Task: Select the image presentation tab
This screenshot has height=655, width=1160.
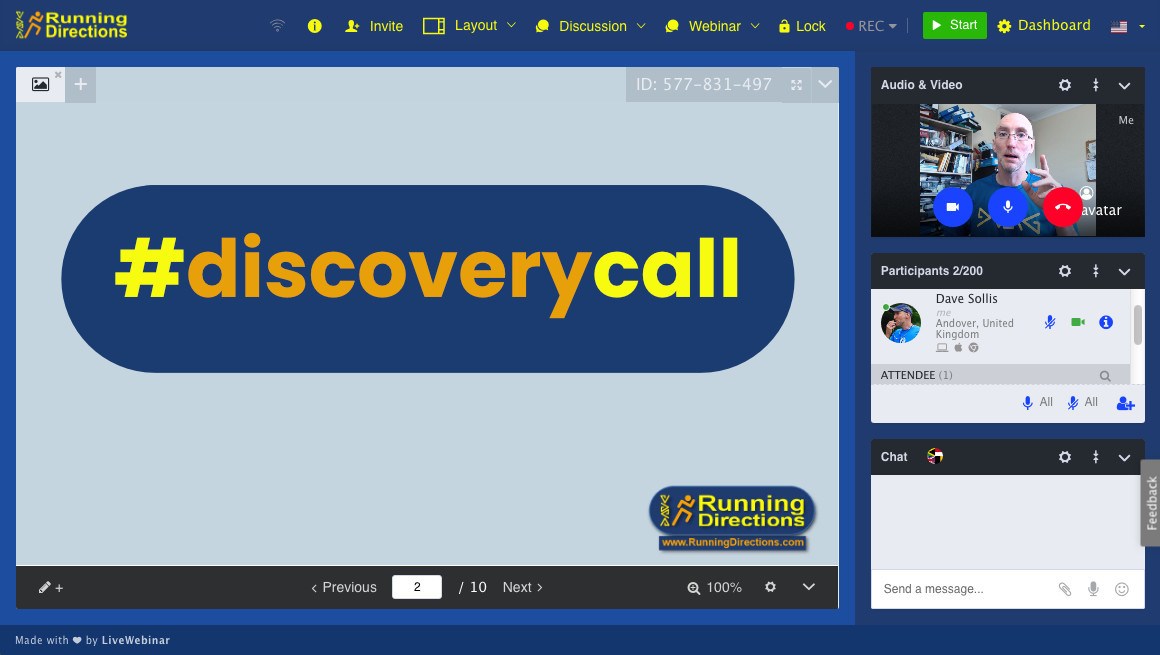Action: pyautogui.click(x=40, y=84)
